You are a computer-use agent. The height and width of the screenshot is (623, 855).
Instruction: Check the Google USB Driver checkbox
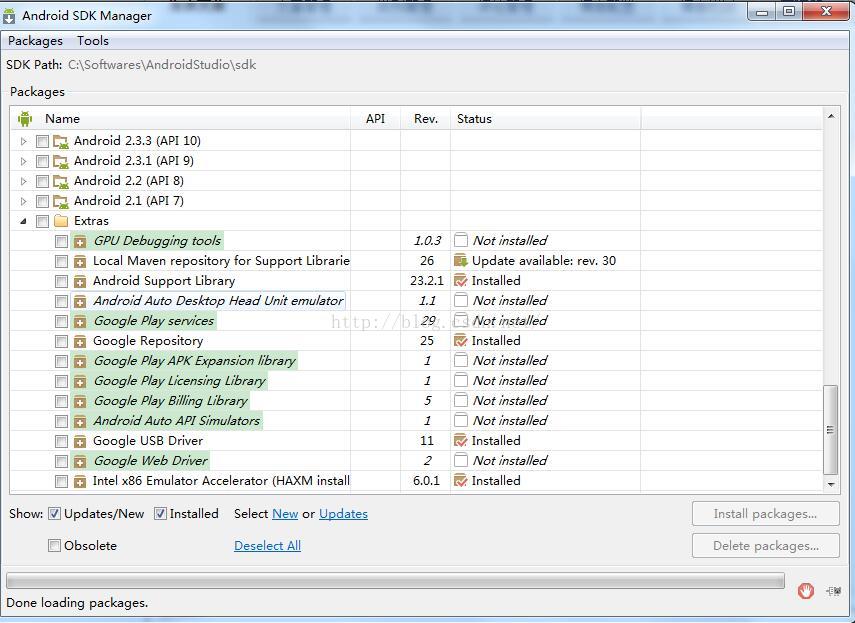pos(61,441)
